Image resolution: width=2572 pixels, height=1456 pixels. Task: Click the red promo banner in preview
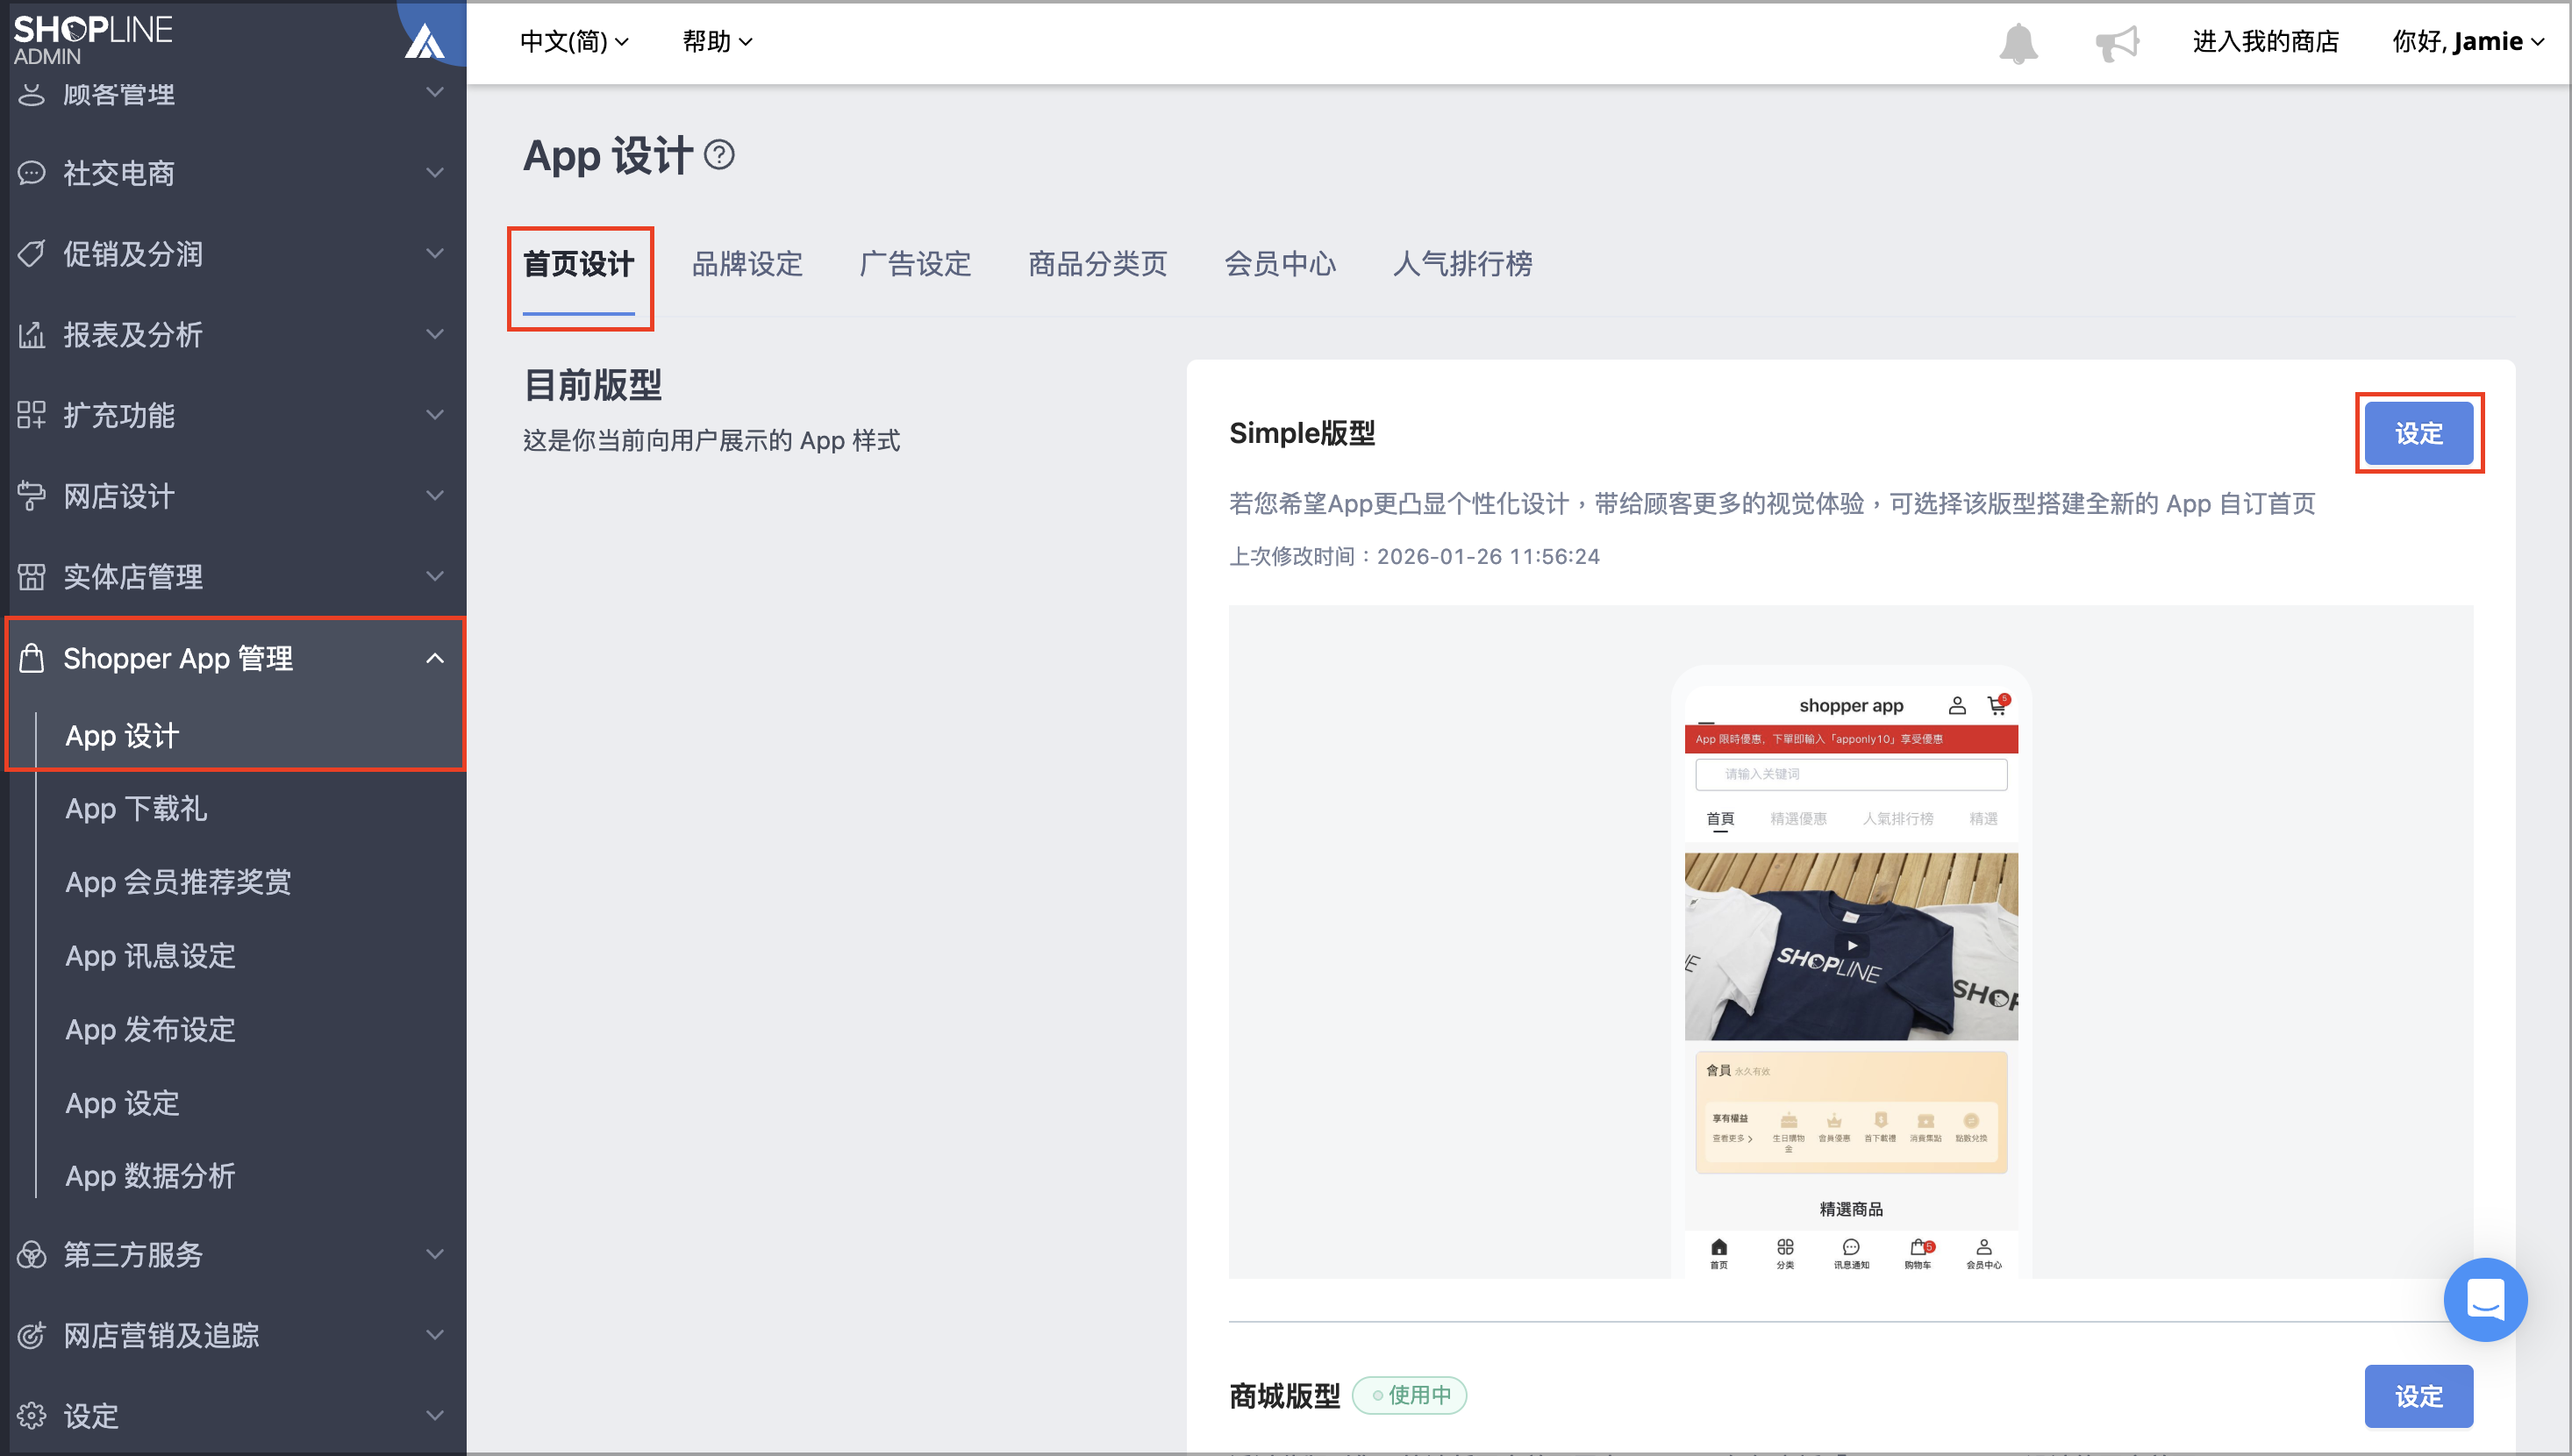pos(1851,739)
